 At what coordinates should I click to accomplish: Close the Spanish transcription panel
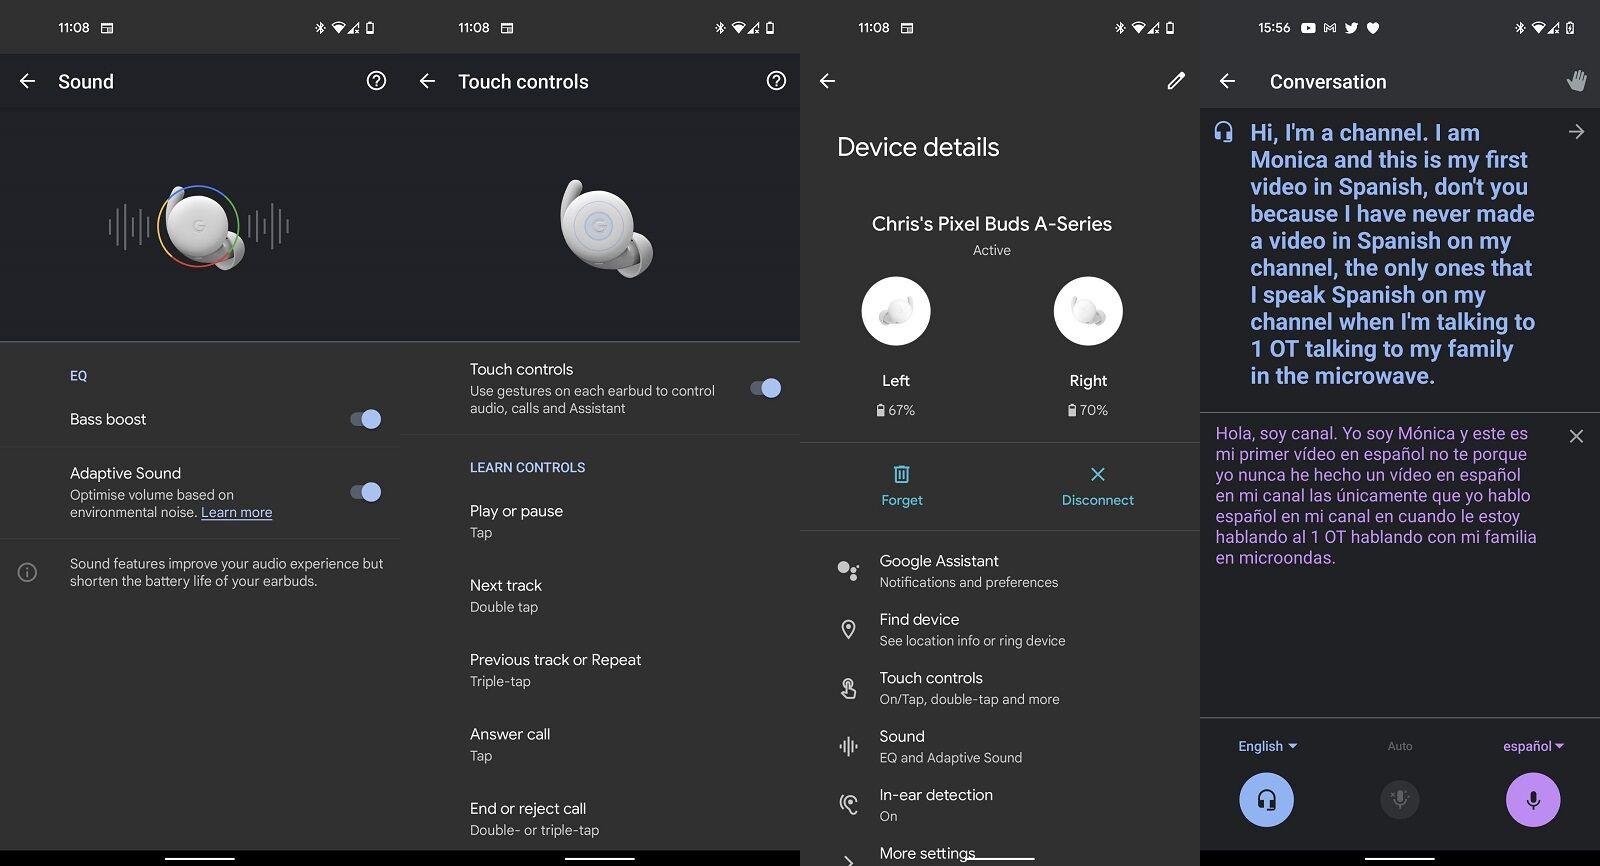(x=1576, y=436)
